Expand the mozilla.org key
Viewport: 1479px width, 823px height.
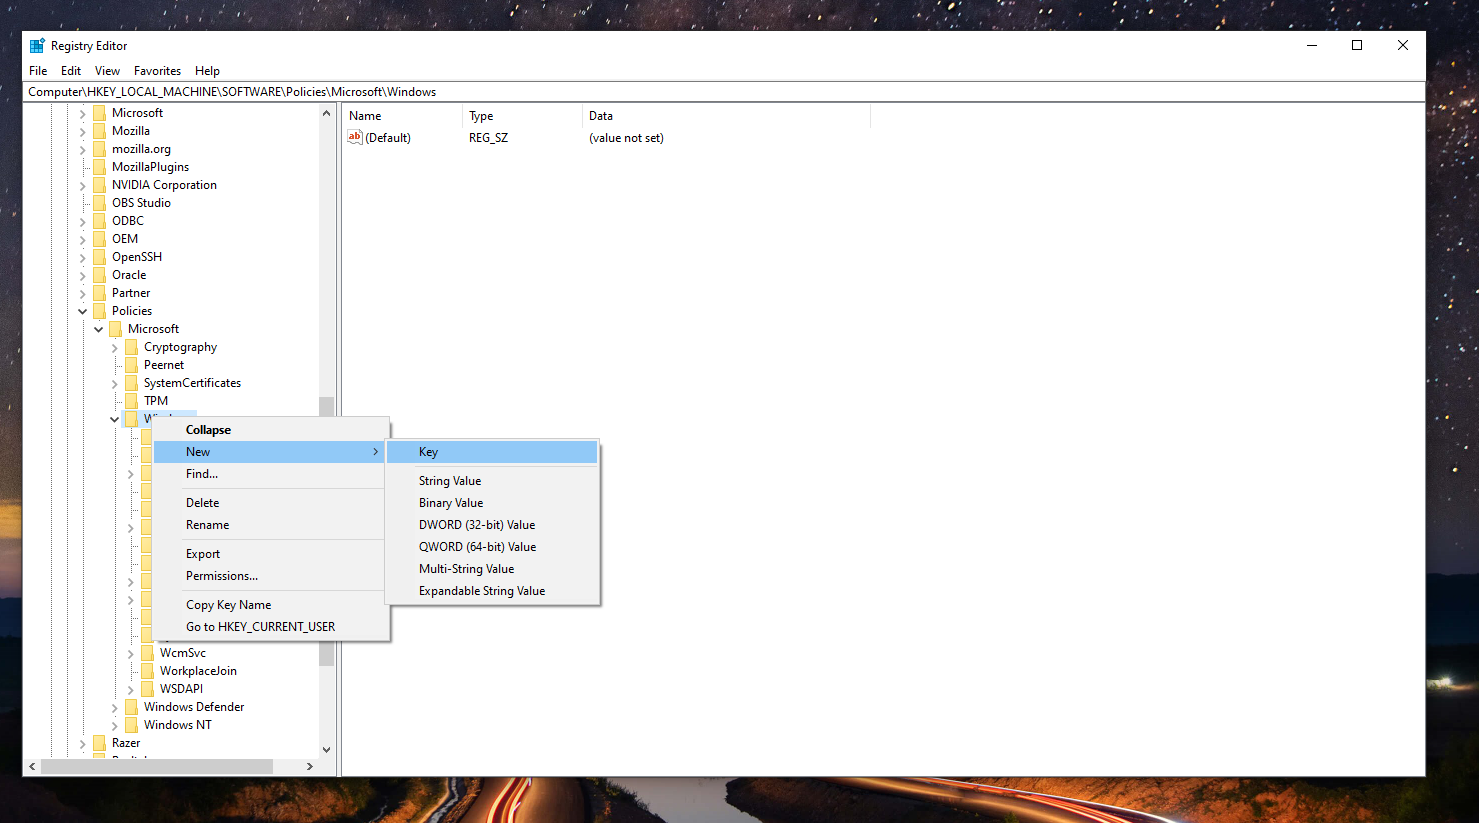83,150
